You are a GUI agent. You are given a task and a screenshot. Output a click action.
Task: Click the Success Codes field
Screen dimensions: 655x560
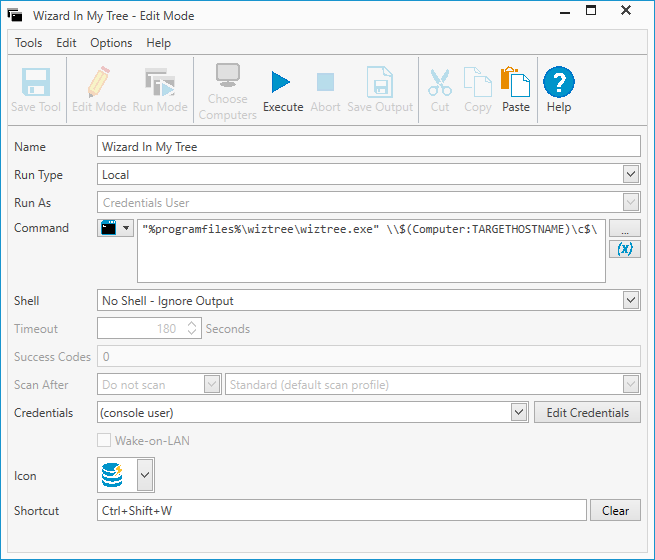pyautogui.click(x=369, y=357)
